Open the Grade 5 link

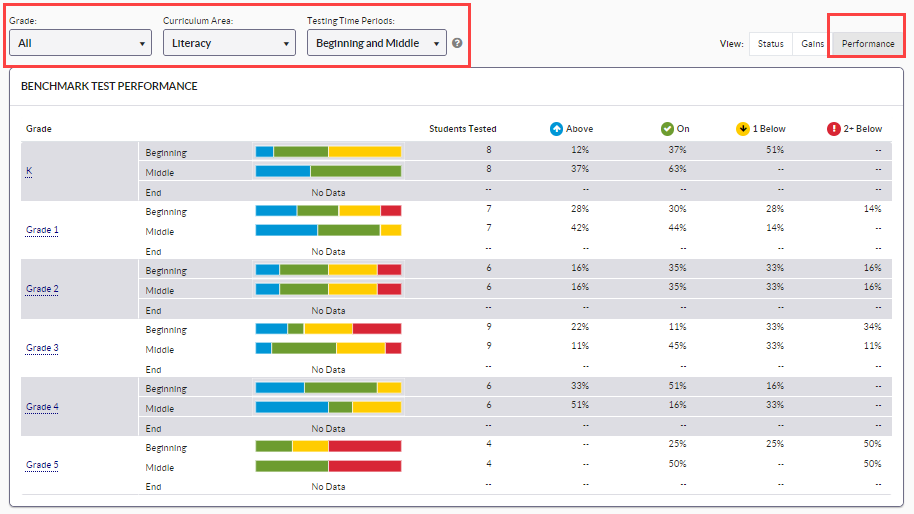(x=42, y=465)
